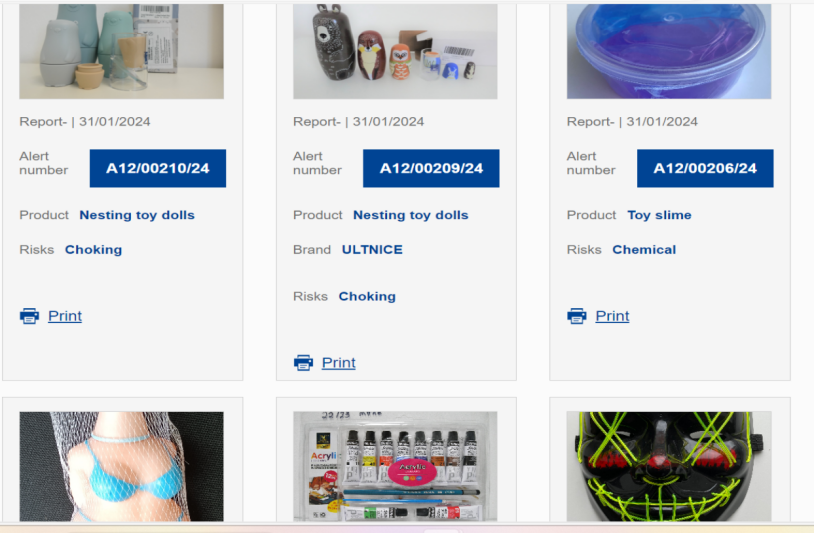The height and width of the screenshot is (534, 814).
Task: View purple toy slime photo
Action: click(669, 51)
